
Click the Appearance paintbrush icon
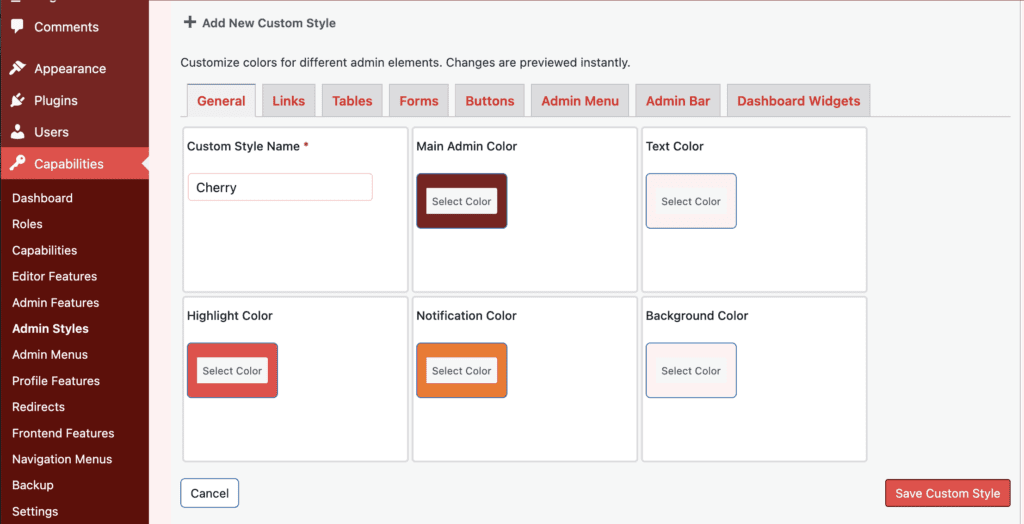tap(17, 69)
